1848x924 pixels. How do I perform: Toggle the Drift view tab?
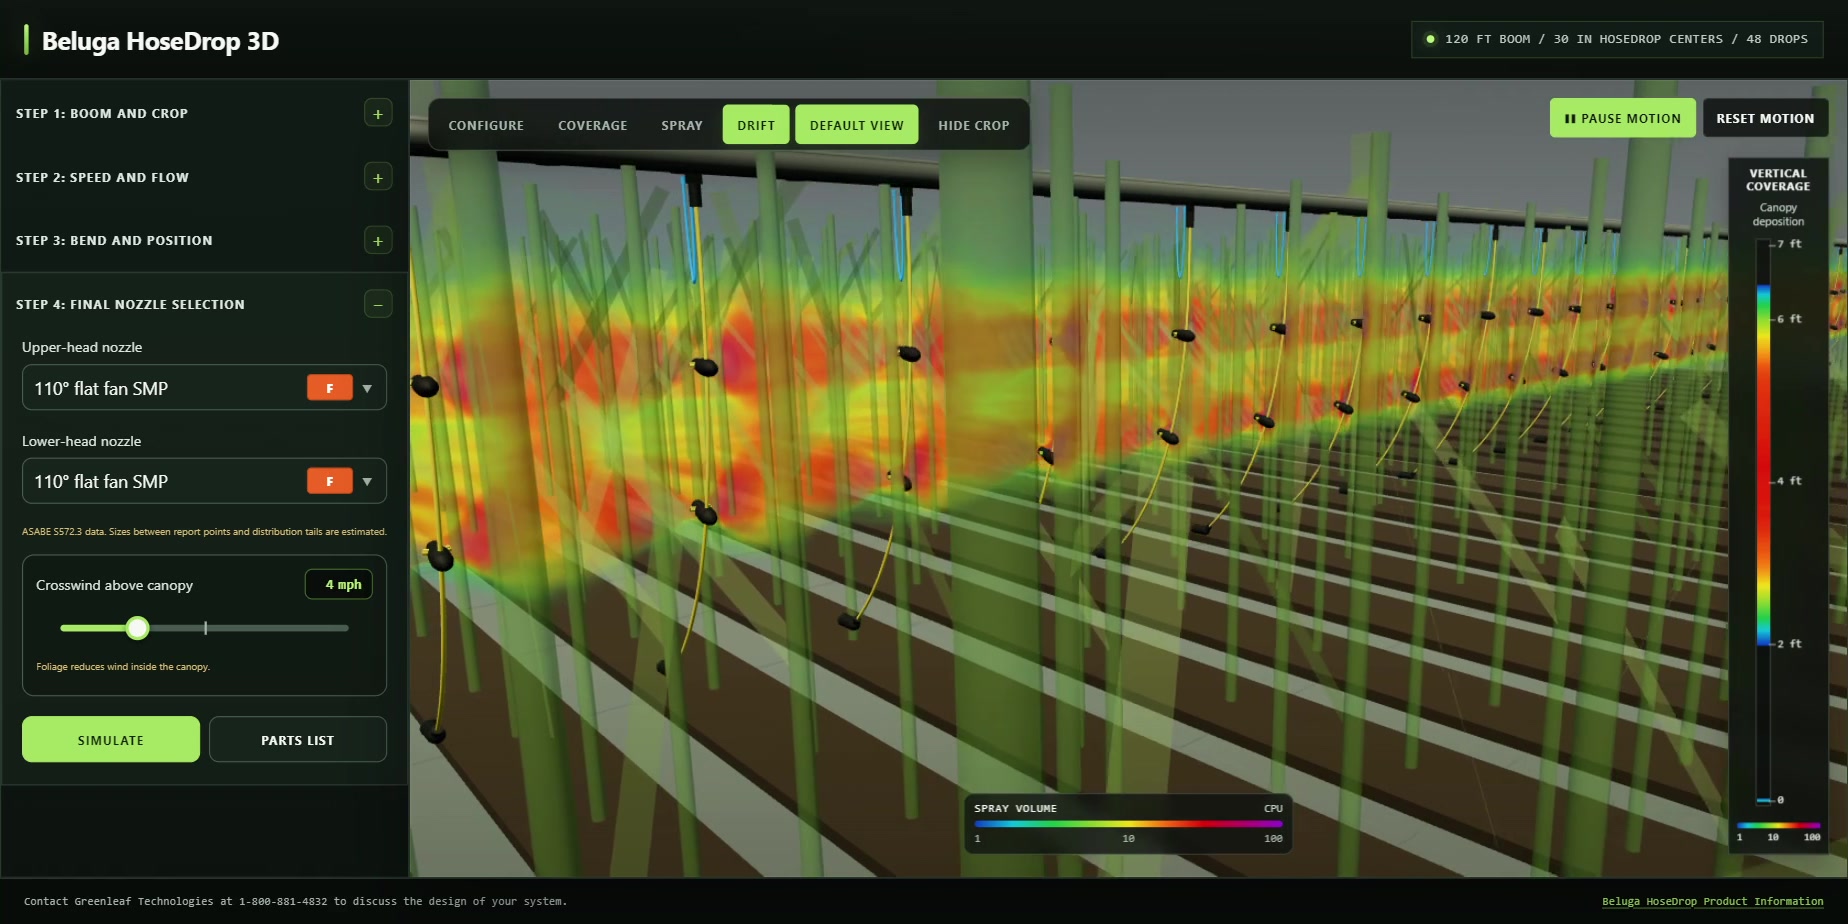point(756,125)
